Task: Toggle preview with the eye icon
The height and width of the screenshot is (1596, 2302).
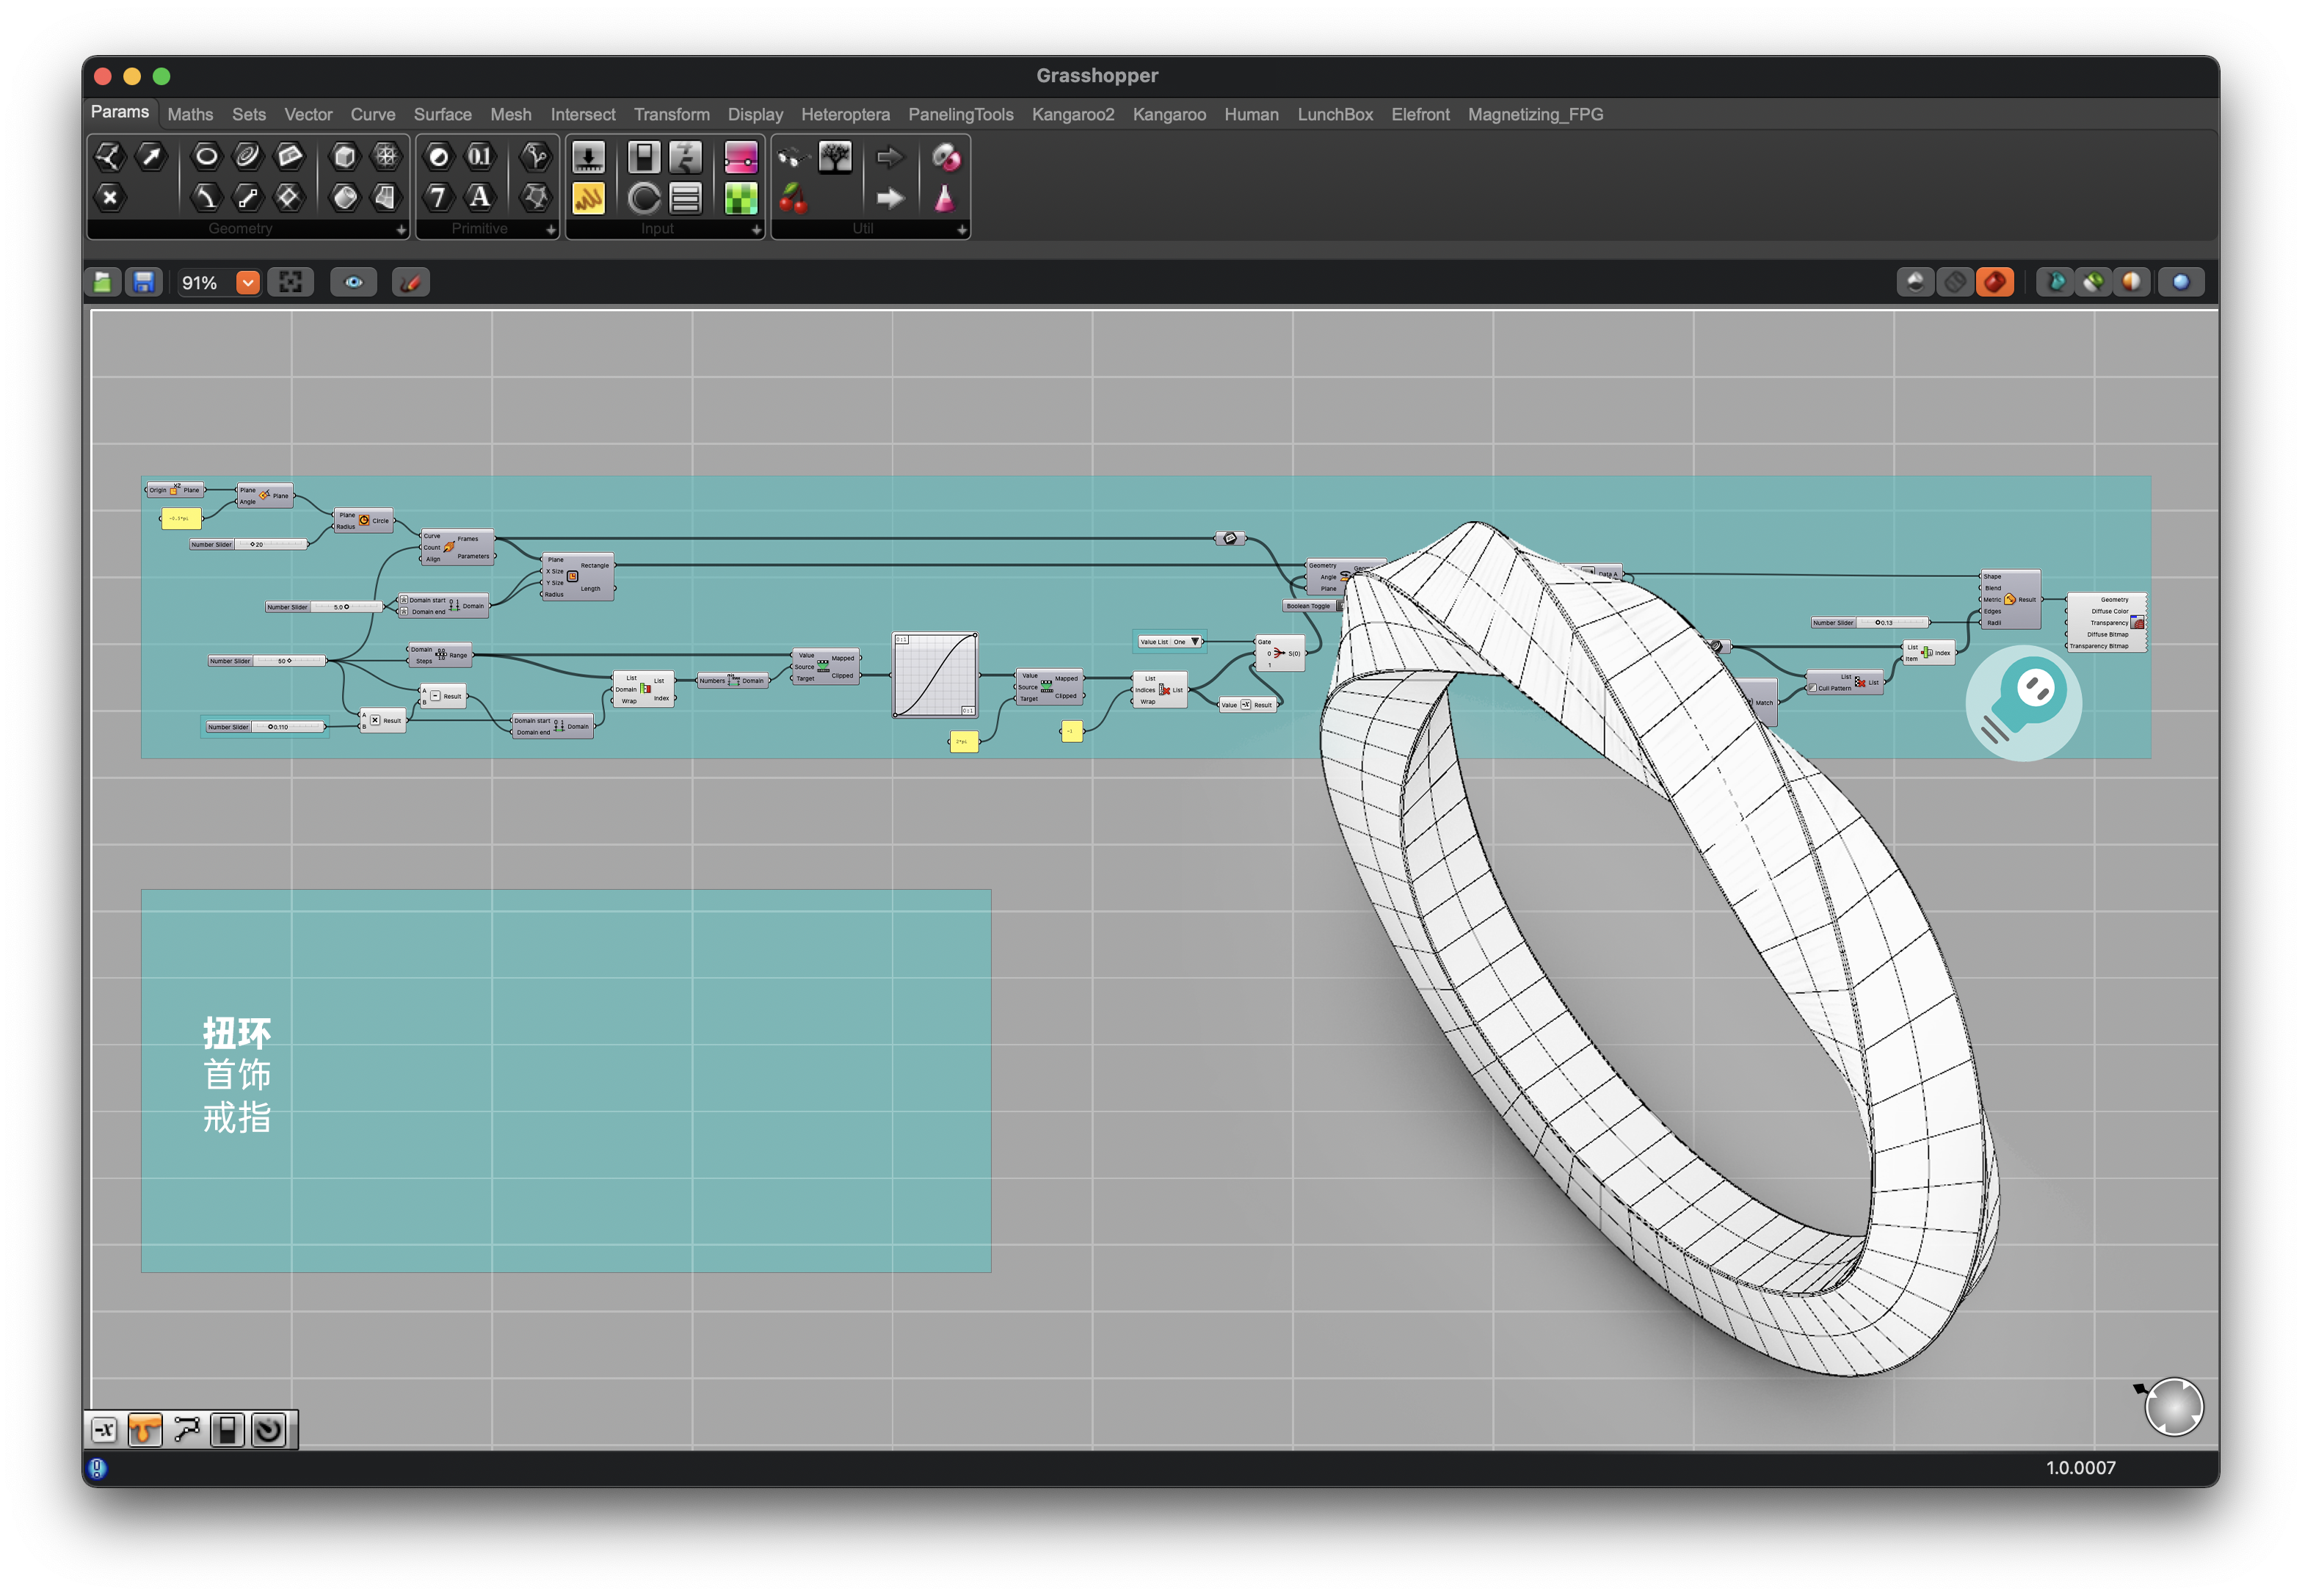Action: pyautogui.click(x=354, y=283)
